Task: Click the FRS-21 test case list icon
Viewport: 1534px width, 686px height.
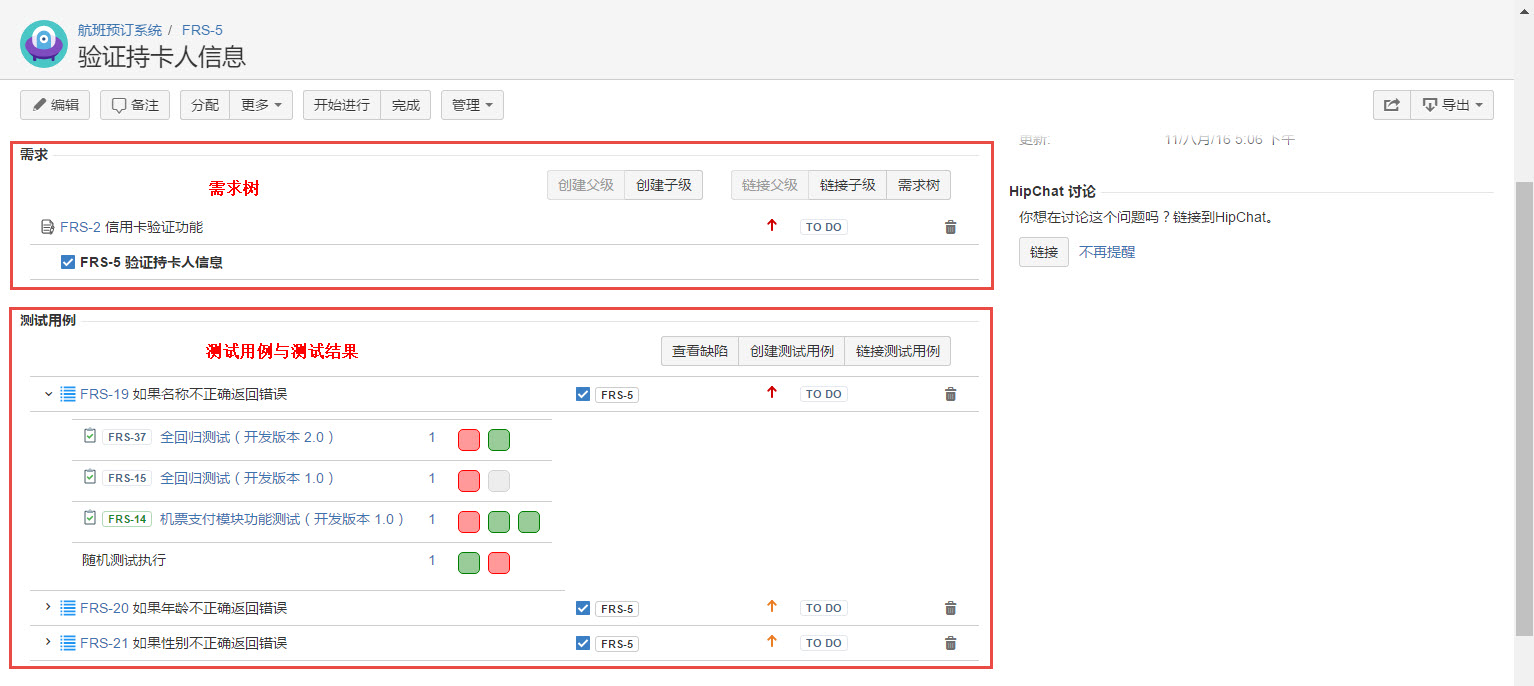Action: point(68,643)
